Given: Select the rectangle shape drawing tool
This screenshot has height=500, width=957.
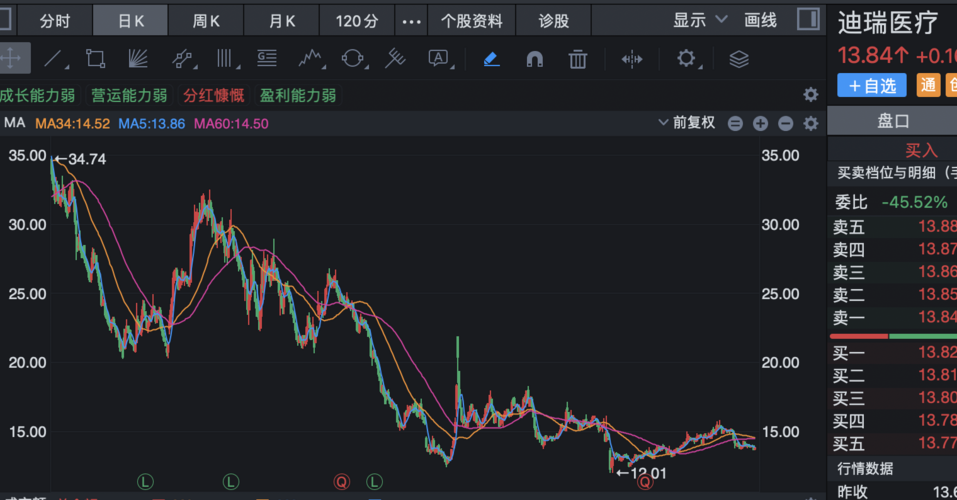Looking at the screenshot, I should (x=96, y=59).
